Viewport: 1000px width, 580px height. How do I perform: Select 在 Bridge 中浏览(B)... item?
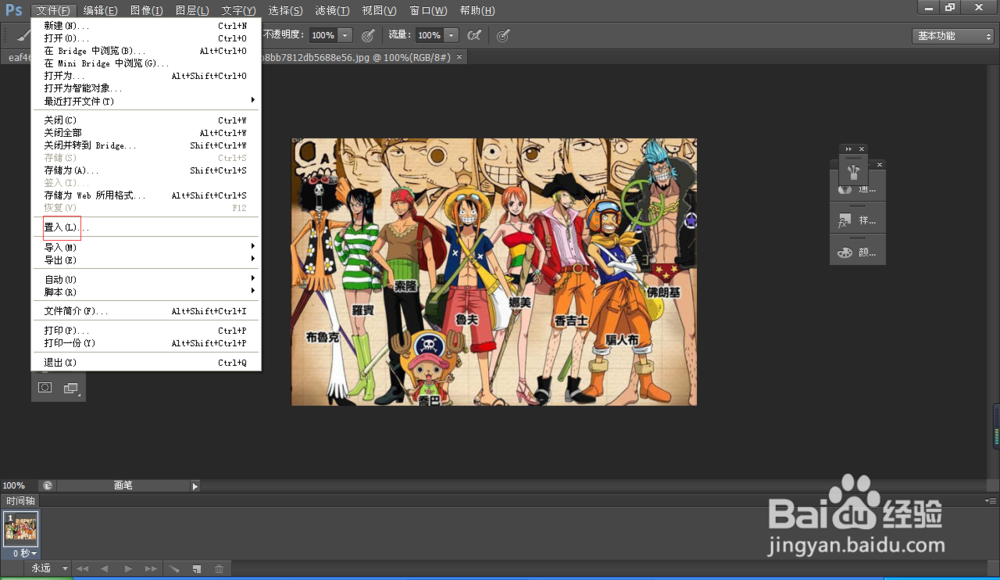tap(146, 50)
